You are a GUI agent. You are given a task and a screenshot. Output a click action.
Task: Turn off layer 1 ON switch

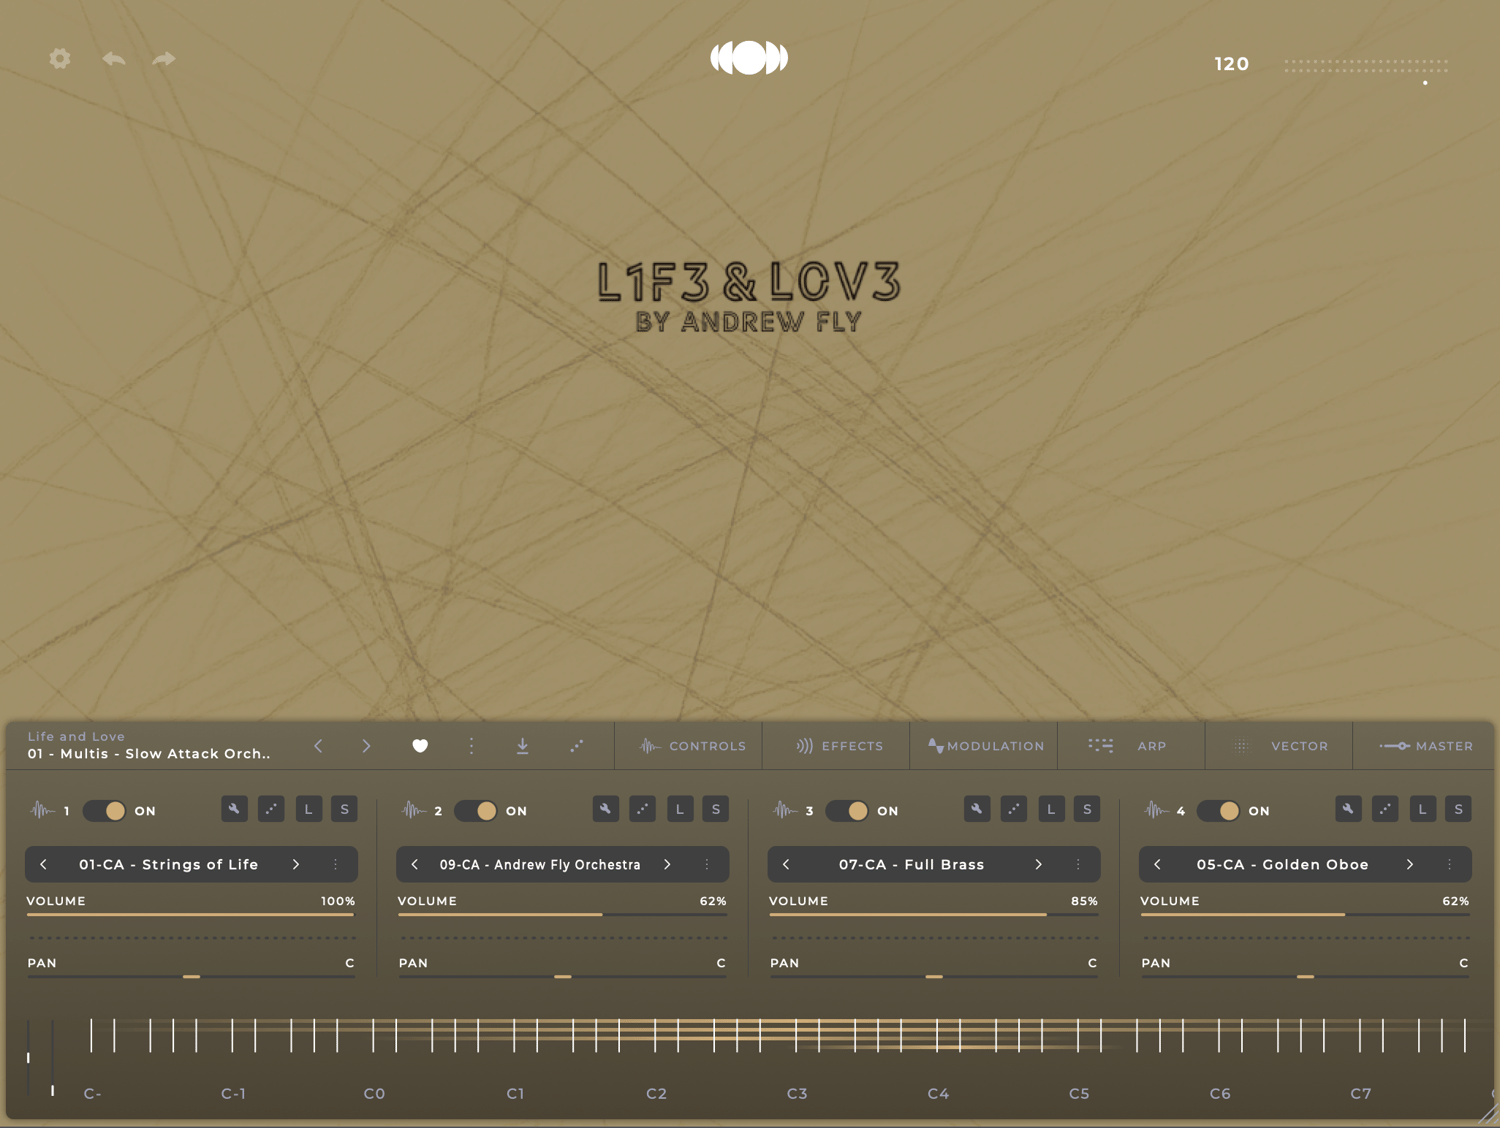(104, 810)
